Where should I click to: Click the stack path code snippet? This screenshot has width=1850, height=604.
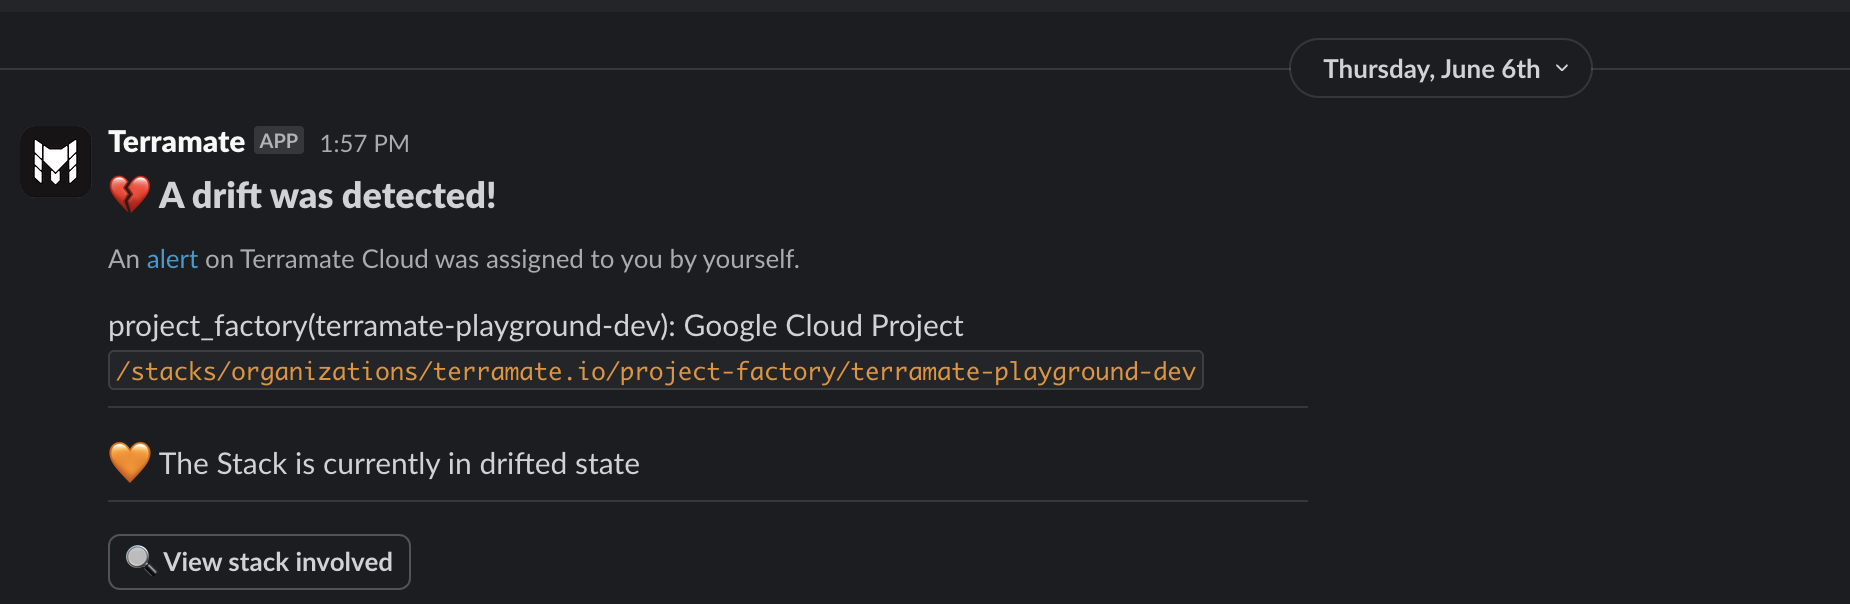655,371
